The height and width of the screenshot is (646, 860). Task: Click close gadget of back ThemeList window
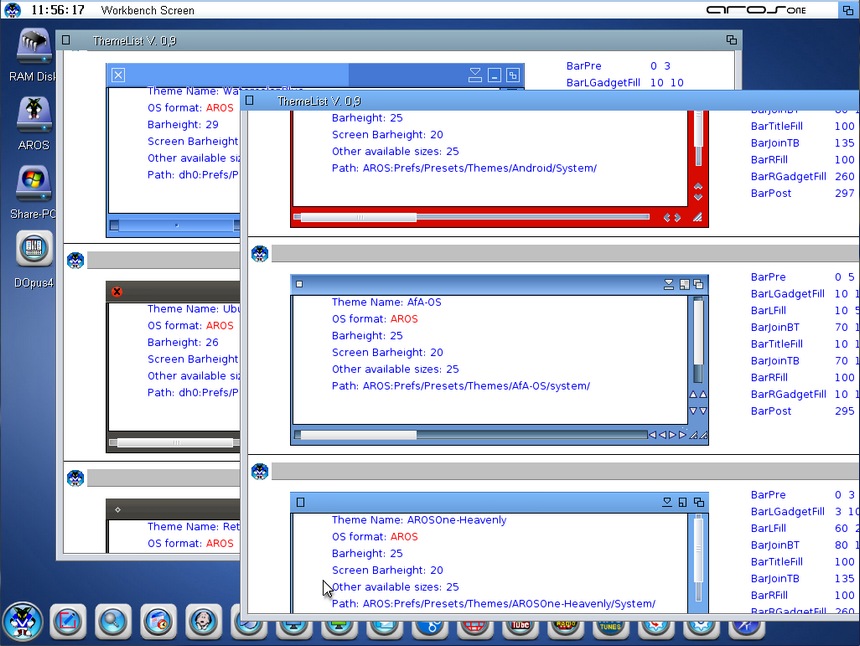point(66,39)
